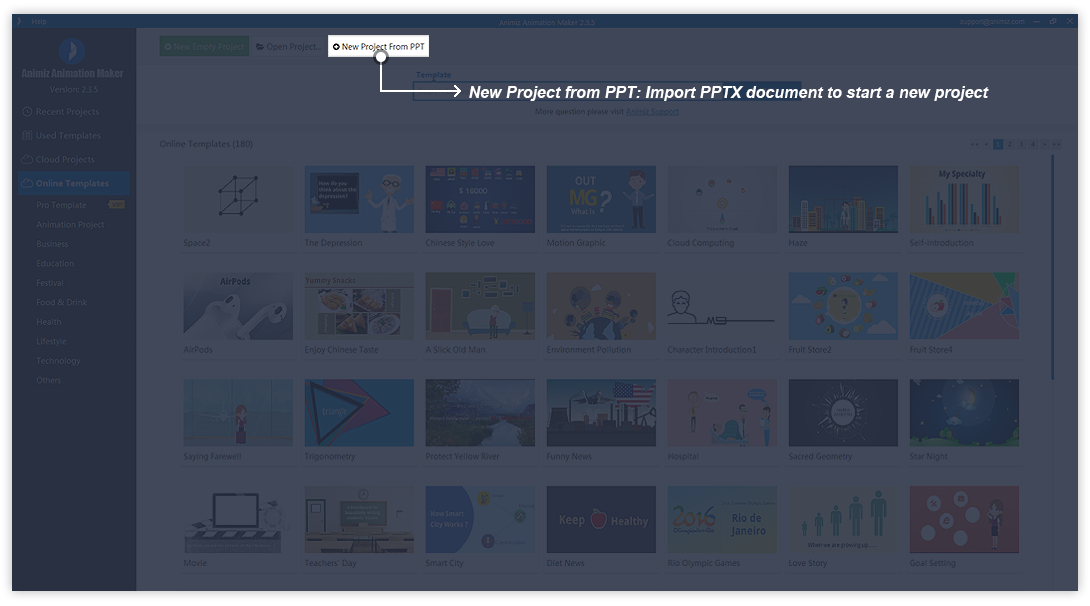Open the Space2 cube template thumbnail
1090x606 pixels.
point(238,199)
